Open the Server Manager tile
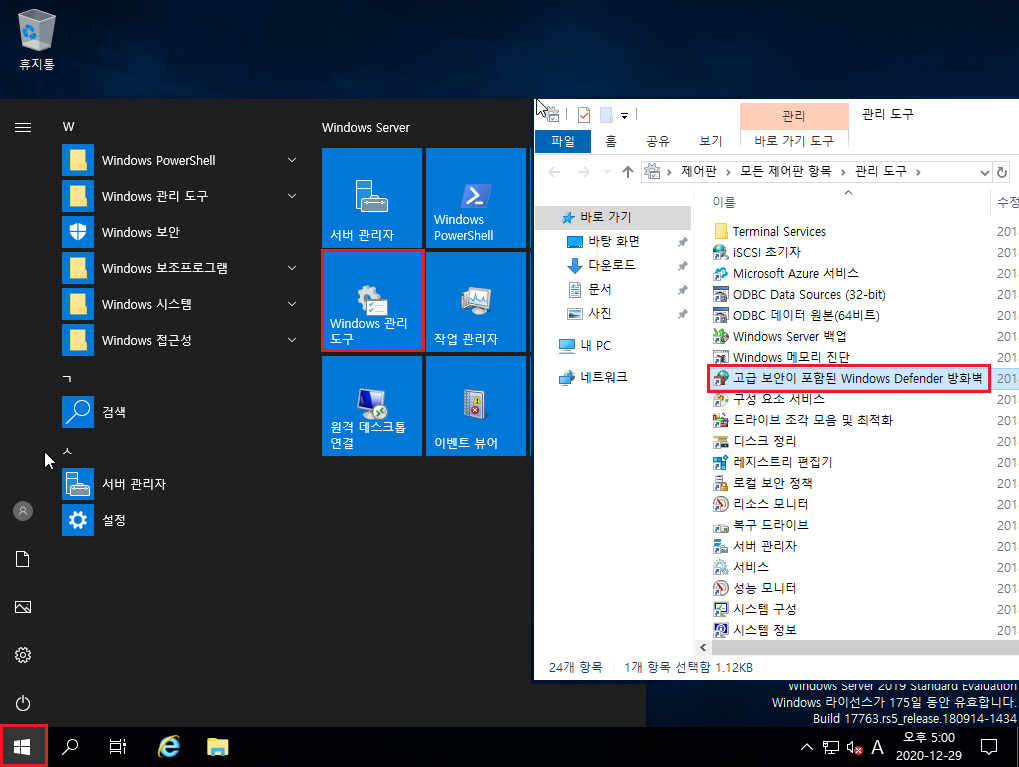 click(372, 198)
